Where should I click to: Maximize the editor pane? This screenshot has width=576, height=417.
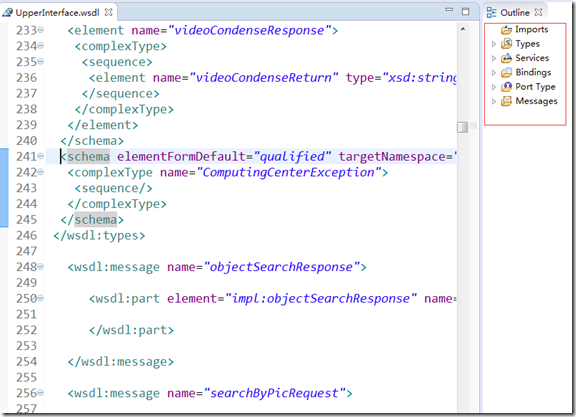tap(465, 11)
